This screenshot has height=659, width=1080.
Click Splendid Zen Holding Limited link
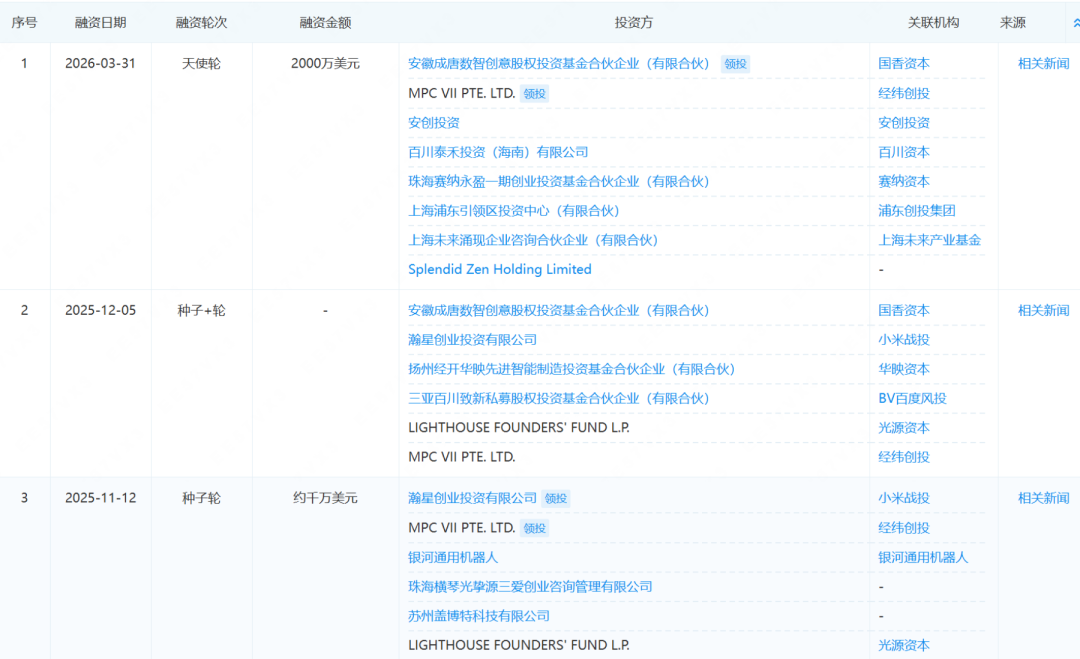499,270
